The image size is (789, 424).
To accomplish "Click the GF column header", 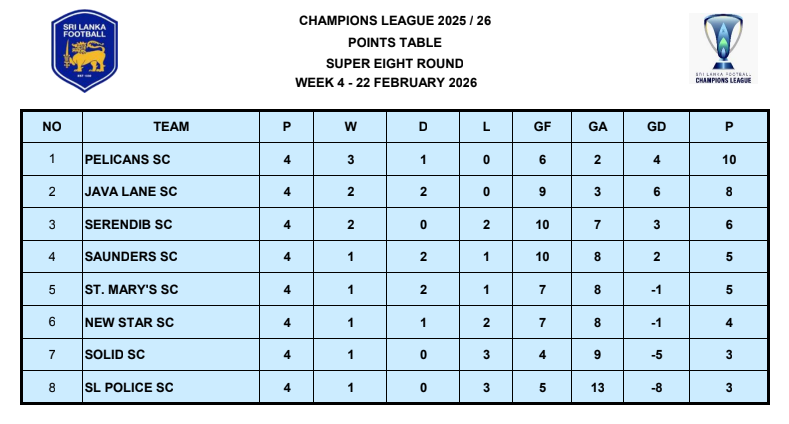I will (x=542, y=127).
